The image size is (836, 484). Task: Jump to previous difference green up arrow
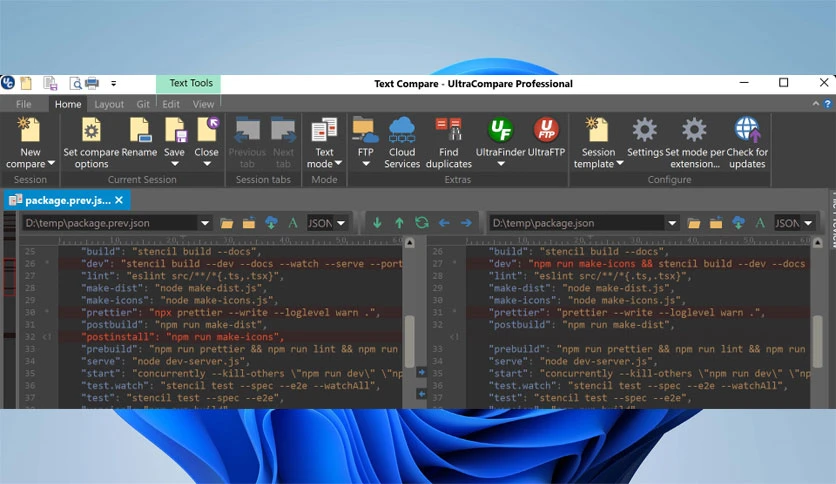399,223
